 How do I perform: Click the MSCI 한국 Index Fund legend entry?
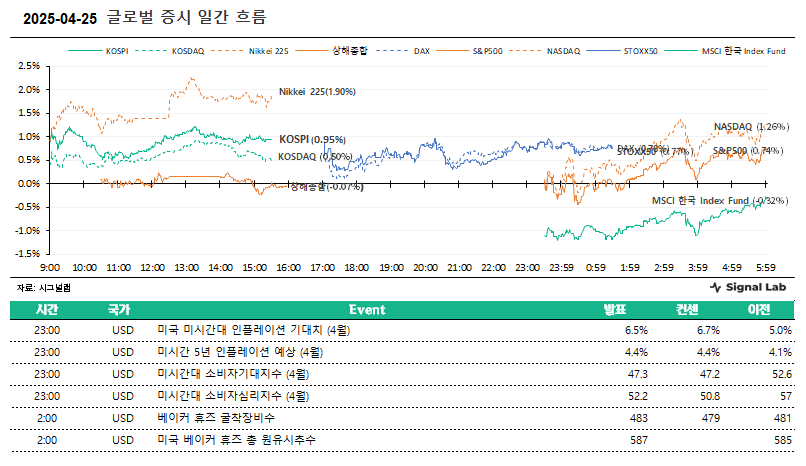[x=725, y=51]
